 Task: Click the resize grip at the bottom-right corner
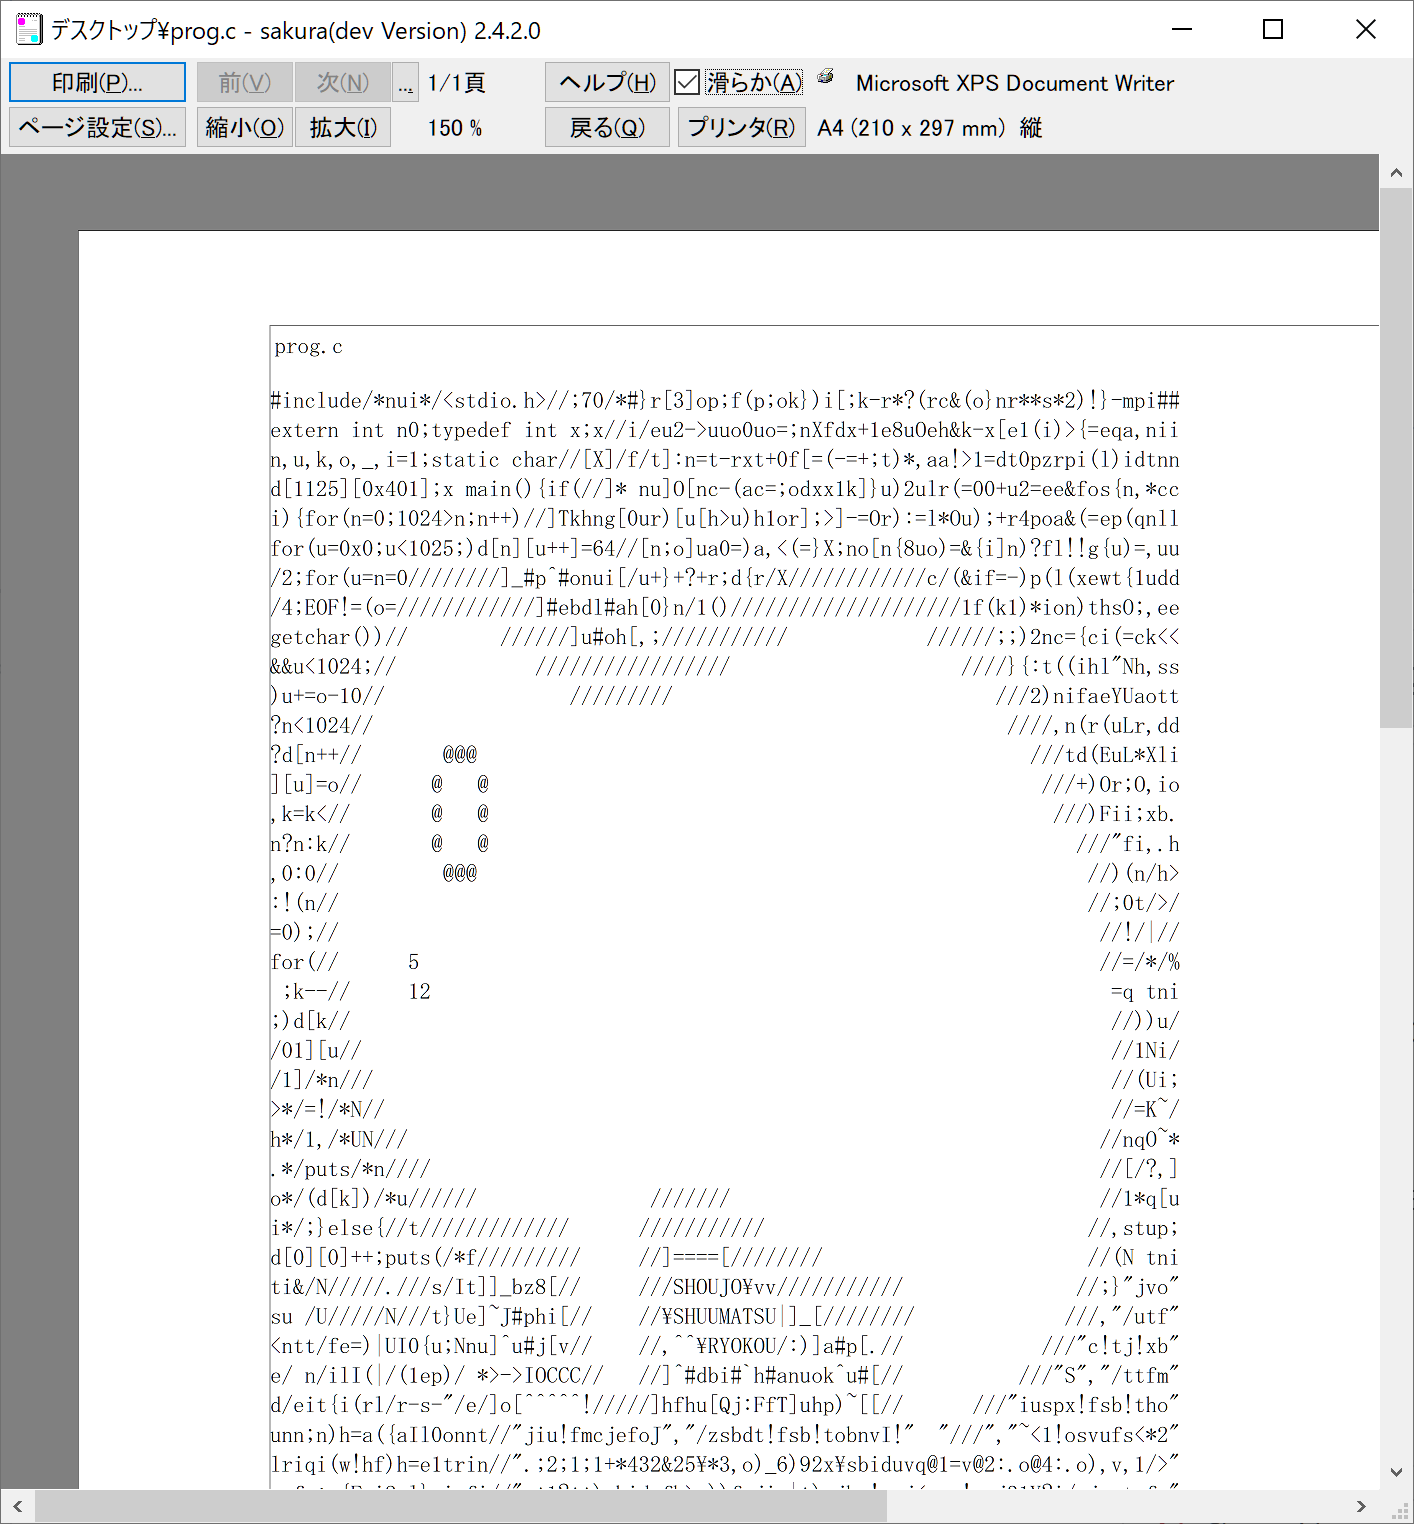[x=1400, y=1510]
